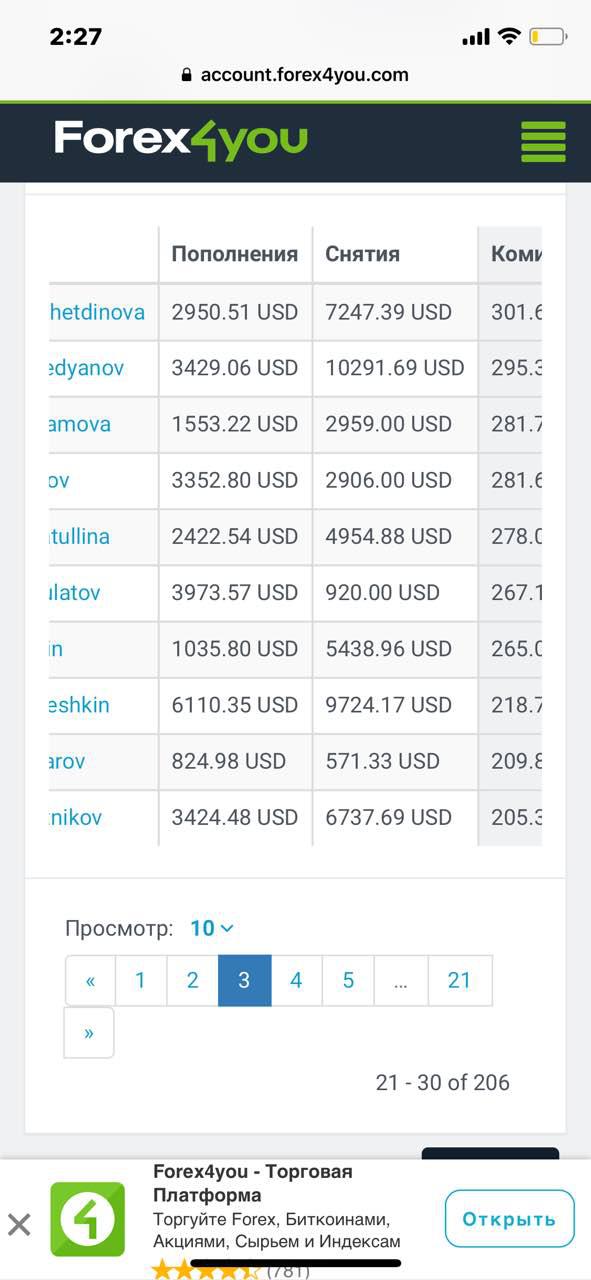
Task: Open page 2 of the table
Action: [193, 980]
